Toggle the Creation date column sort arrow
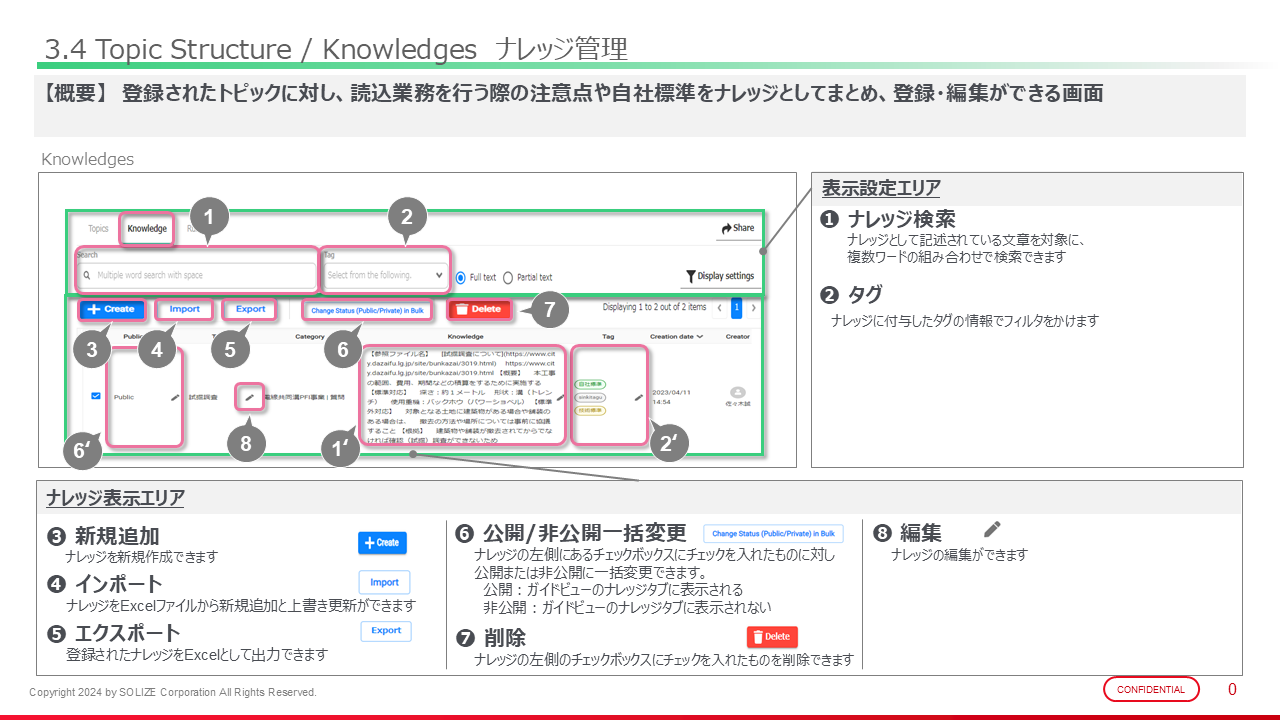This screenshot has width=1280, height=720. 700,337
